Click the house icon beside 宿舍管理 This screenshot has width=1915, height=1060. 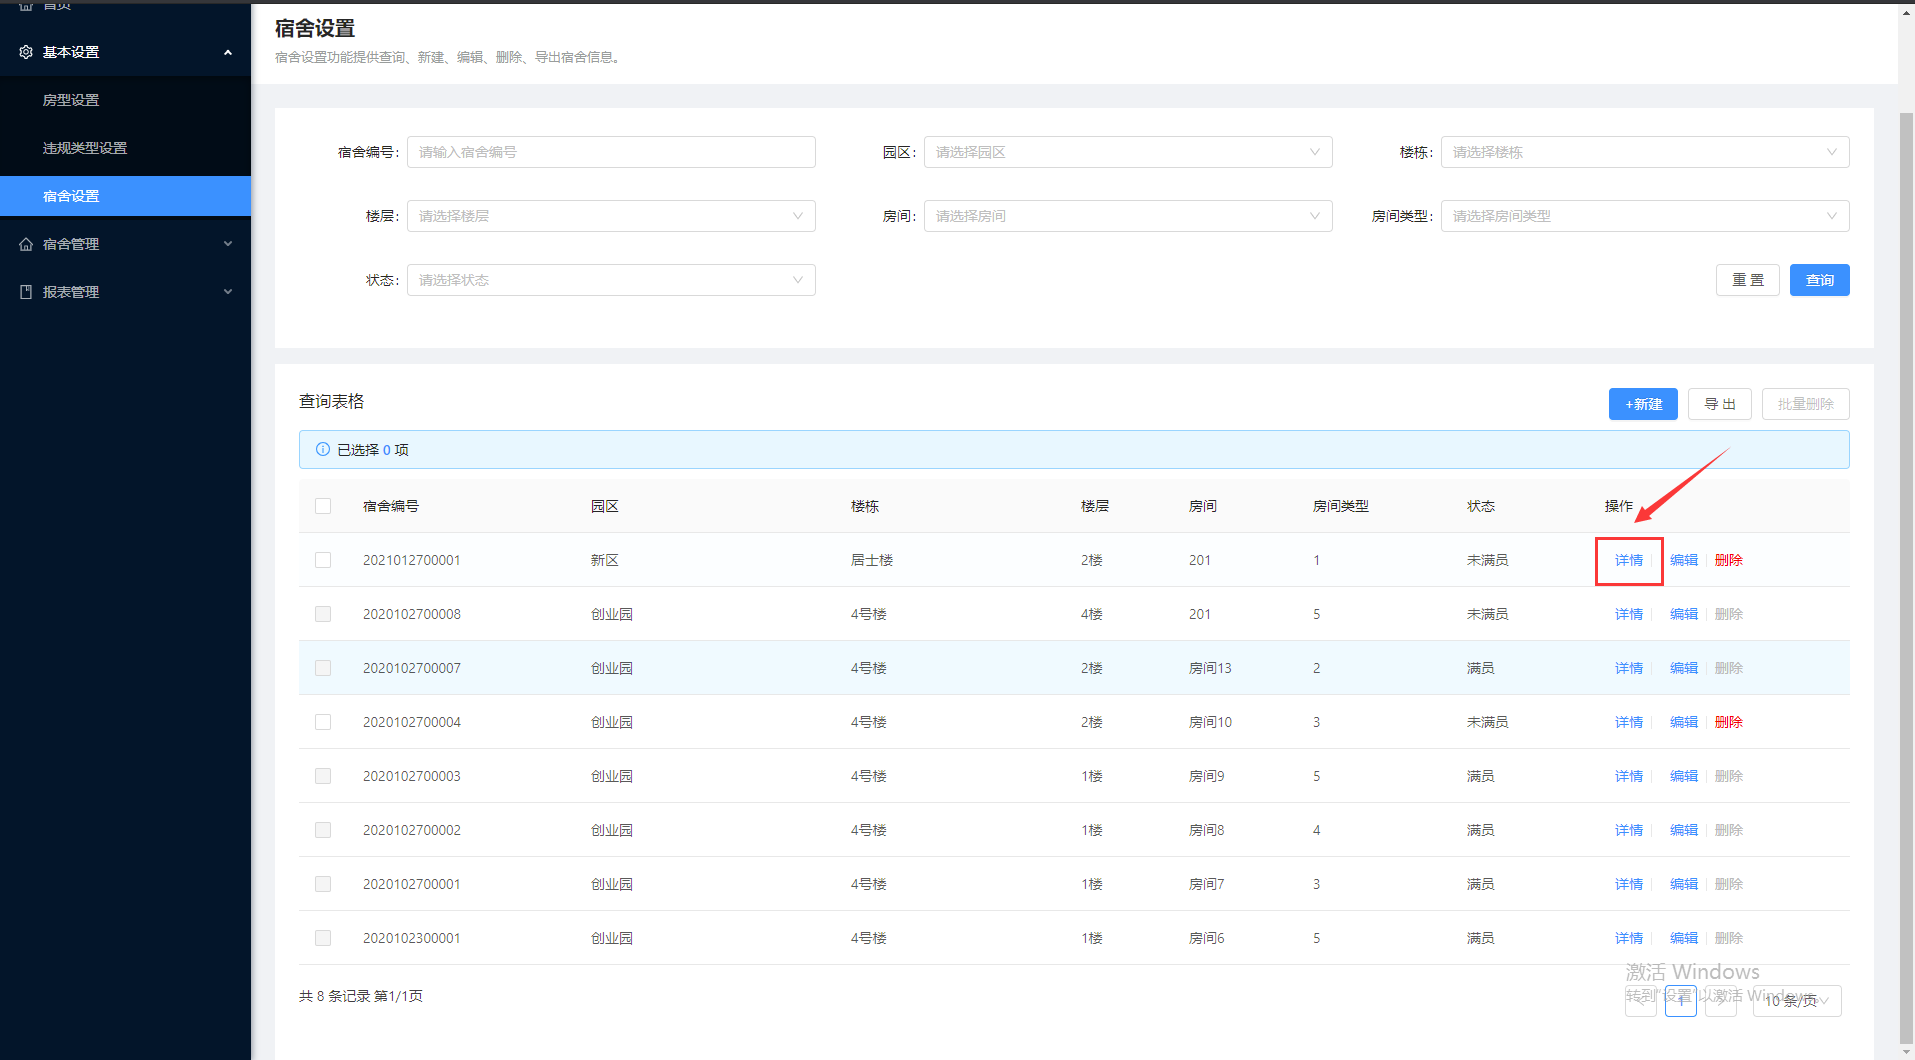coord(26,244)
